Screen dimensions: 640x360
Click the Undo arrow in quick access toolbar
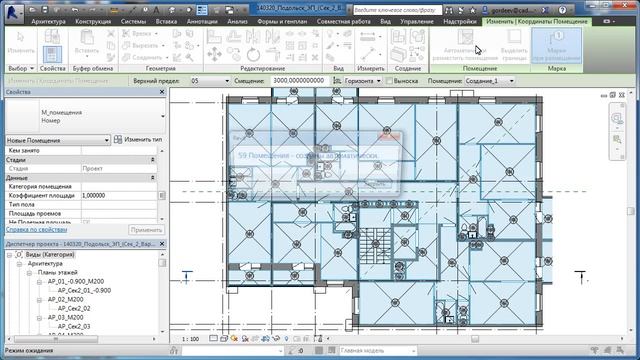click(x=75, y=9)
